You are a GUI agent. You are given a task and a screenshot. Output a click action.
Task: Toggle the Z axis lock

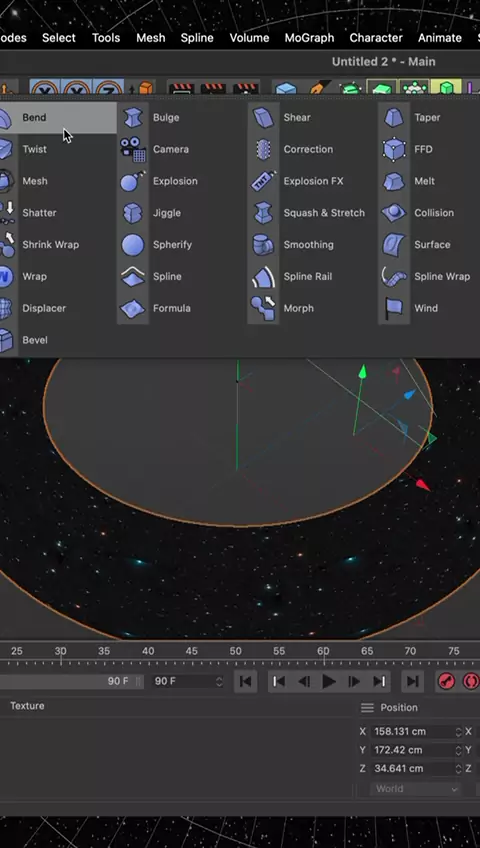[108, 89]
